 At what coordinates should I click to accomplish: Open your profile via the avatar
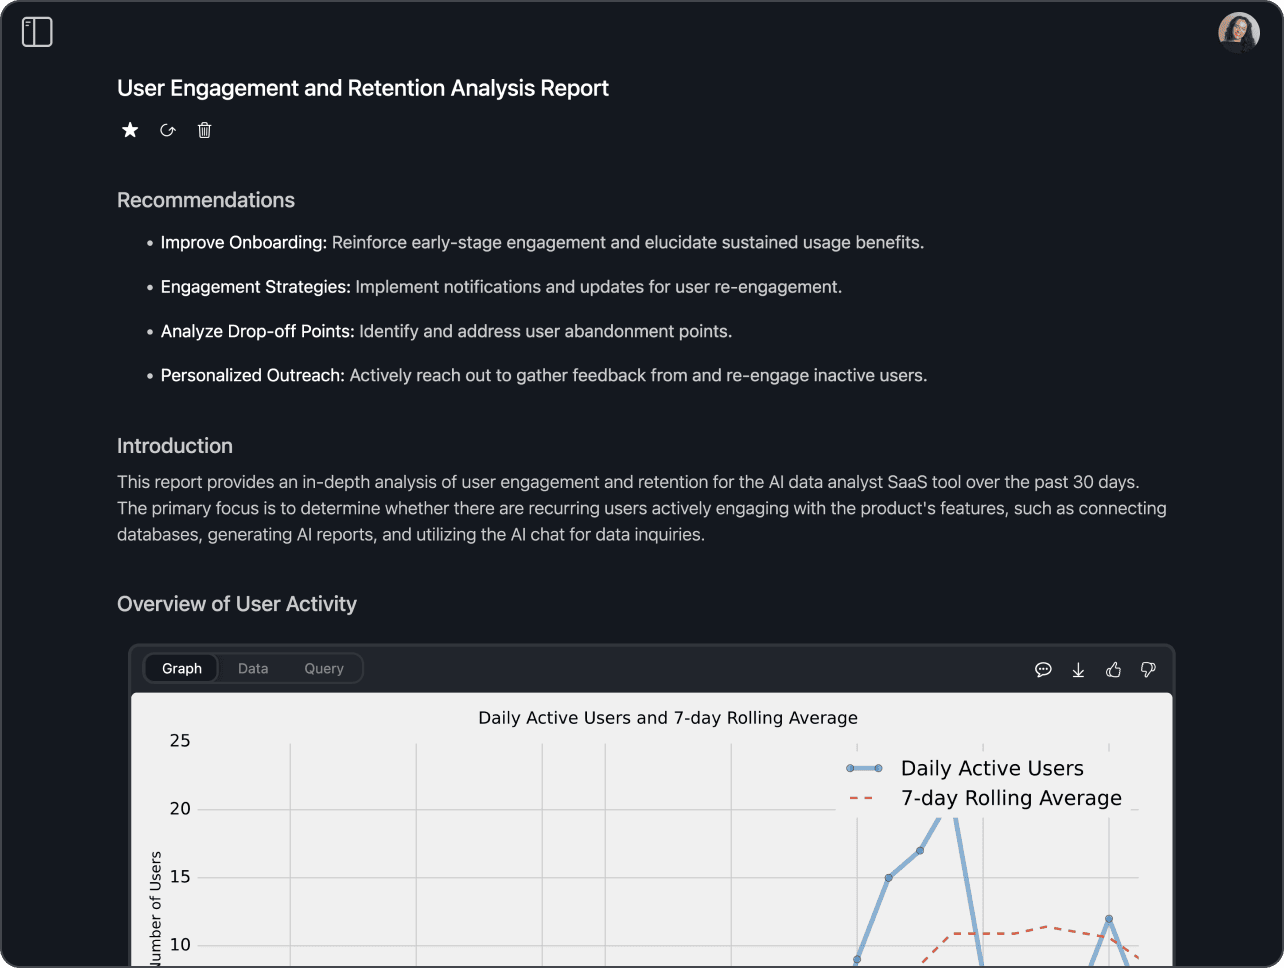point(1238,32)
